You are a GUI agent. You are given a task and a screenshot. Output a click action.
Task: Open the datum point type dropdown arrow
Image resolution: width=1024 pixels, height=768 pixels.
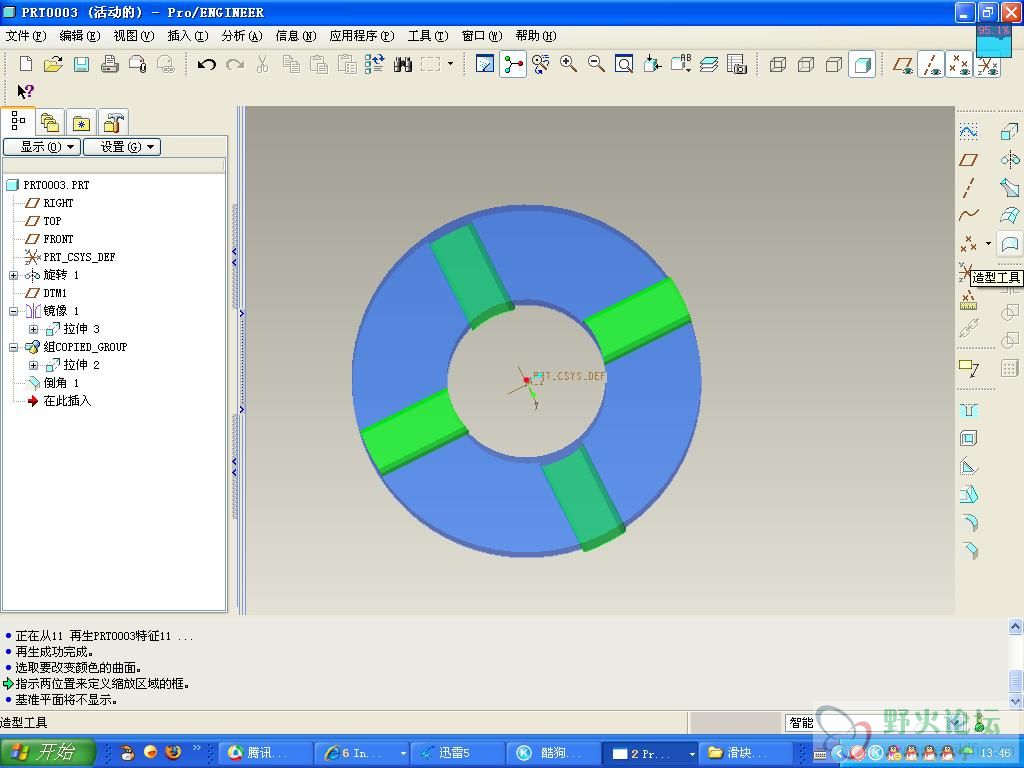pyautogui.click(x=988, y=244)
